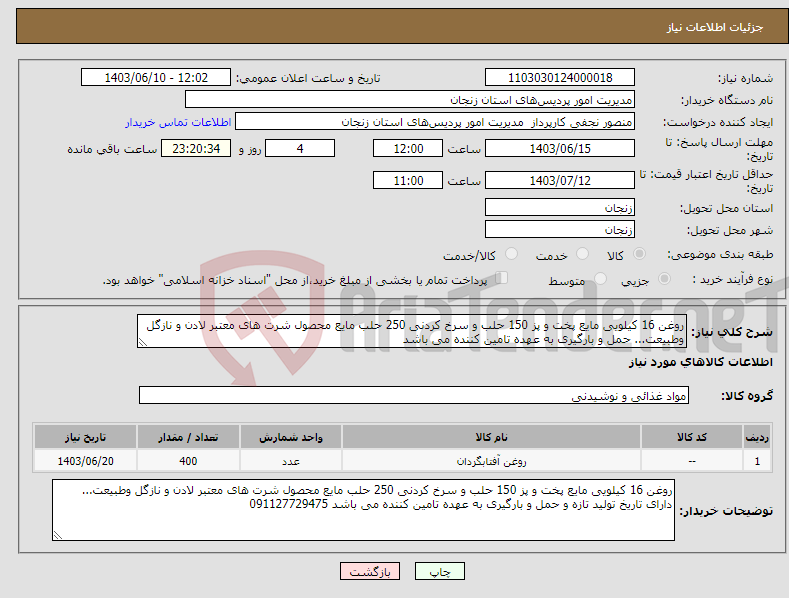Click the ساعت باقی مانده label

tap(112, 150)
